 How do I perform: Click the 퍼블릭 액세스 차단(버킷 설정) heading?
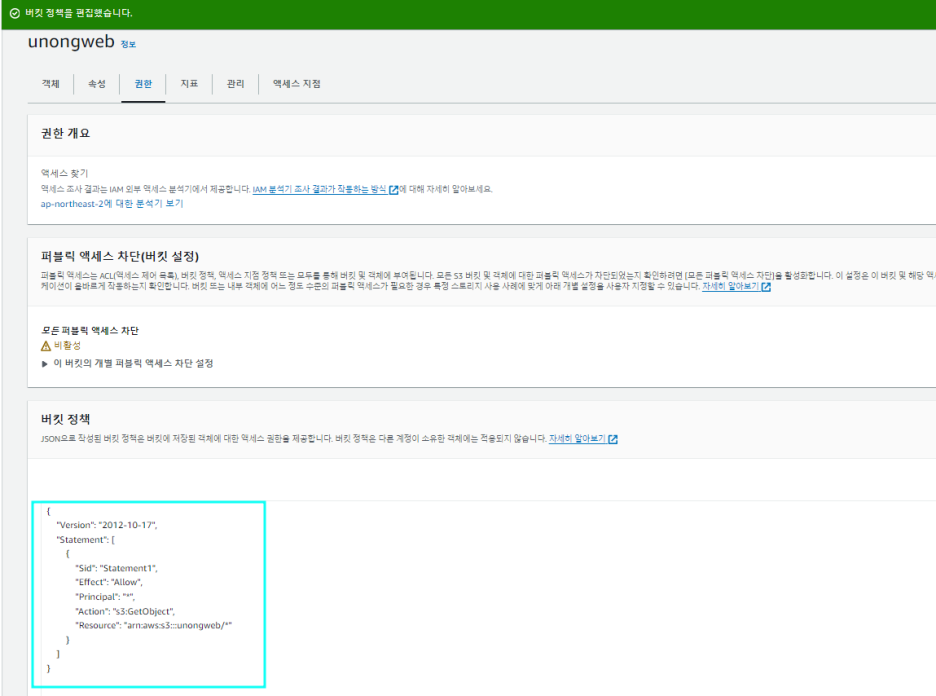(x=119, y=257)
